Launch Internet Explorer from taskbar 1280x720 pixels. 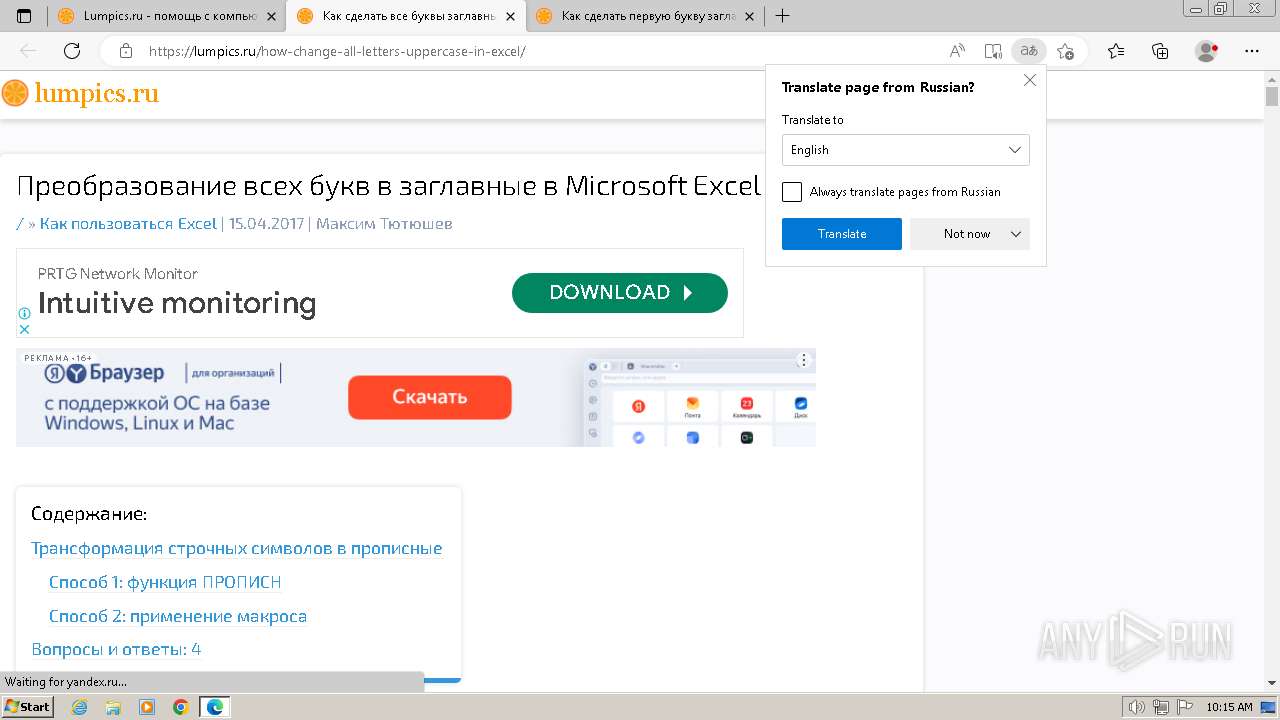79,707
